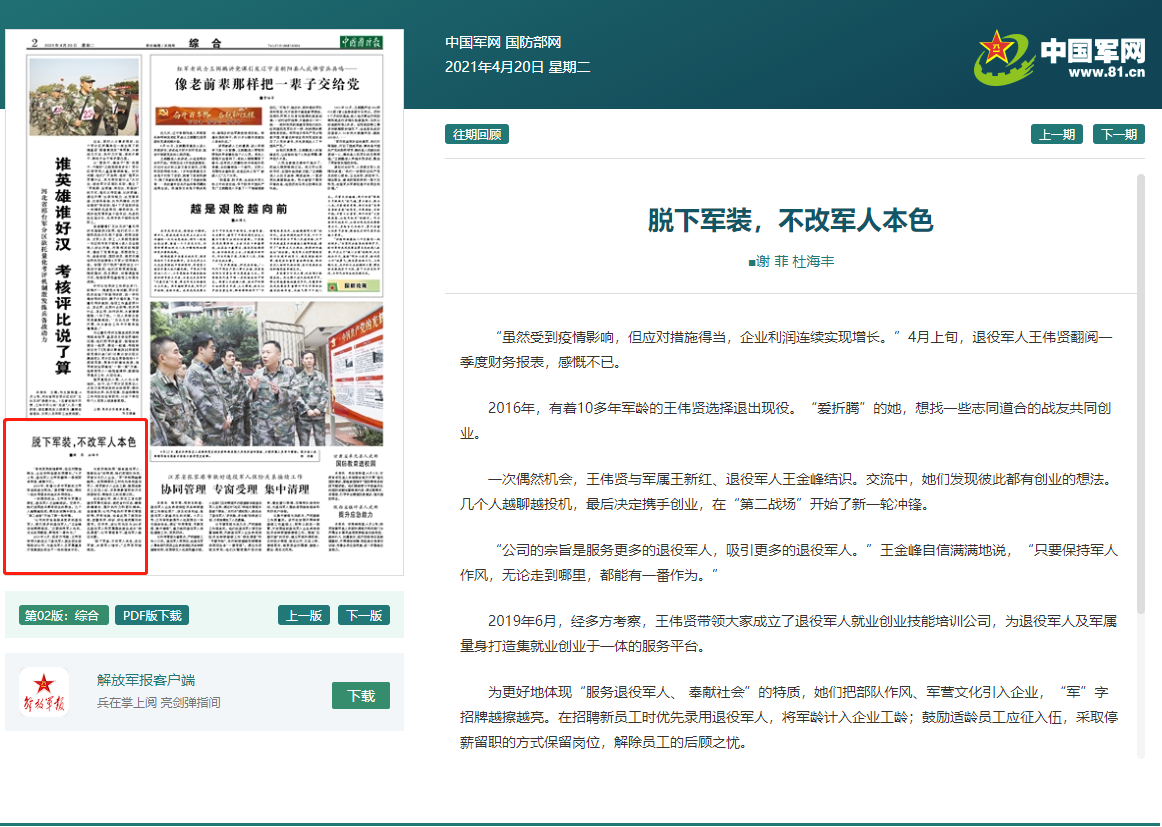Select the 脱下军装,不改军人本色 article on page thumbnail
Viewport: 1162px width, 827px height.
(x=76, y=496)
